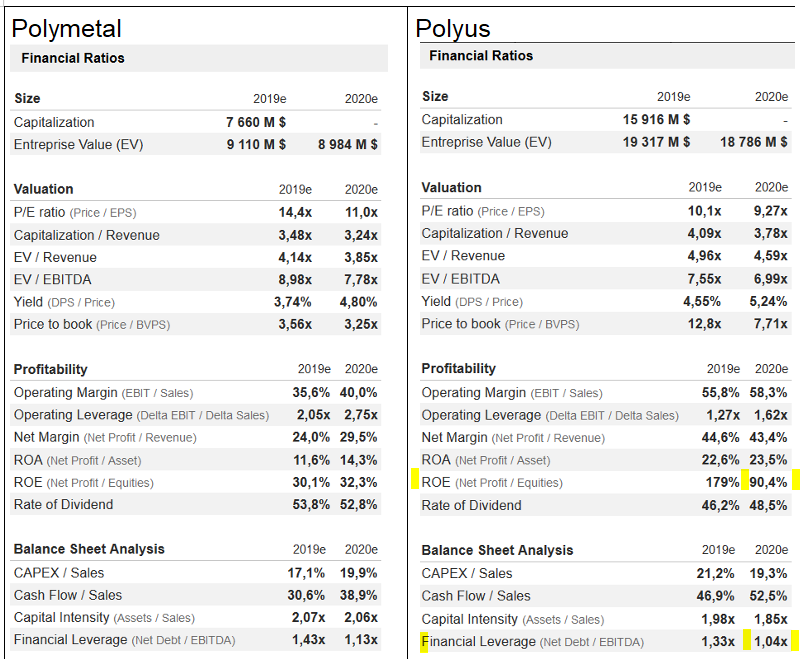This screenshot has width=800, height=659.
Task: Select Polymetal's Enterprise Value (EV) row label
Action: (x=78, y=144)
